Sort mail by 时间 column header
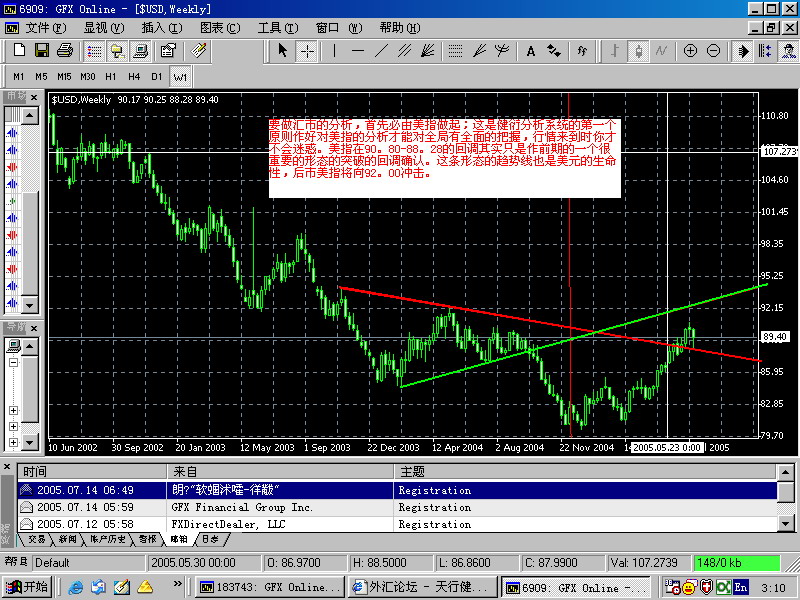Screen dimensions: 800x600 pos(92,471)
